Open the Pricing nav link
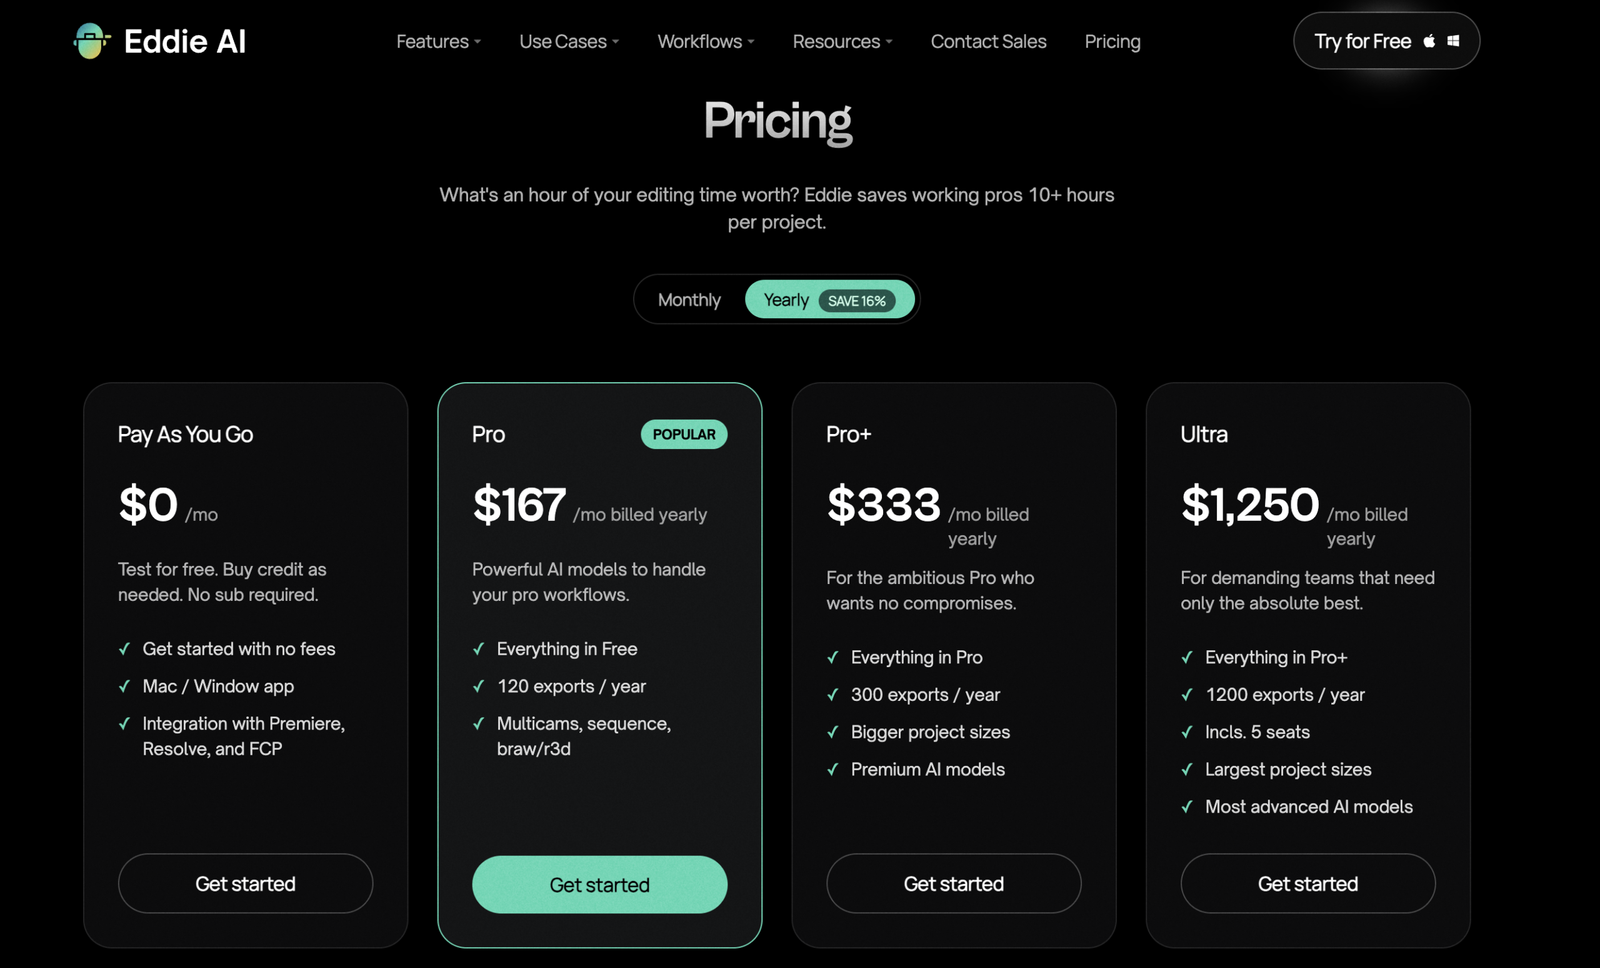The image size is (1600, 968). pos(1112,41)
